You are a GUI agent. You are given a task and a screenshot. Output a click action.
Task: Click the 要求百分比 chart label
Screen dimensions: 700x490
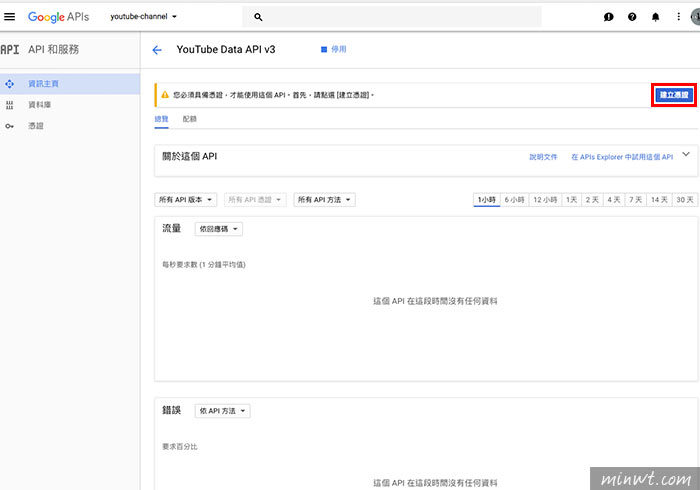(x=179, y=446)
